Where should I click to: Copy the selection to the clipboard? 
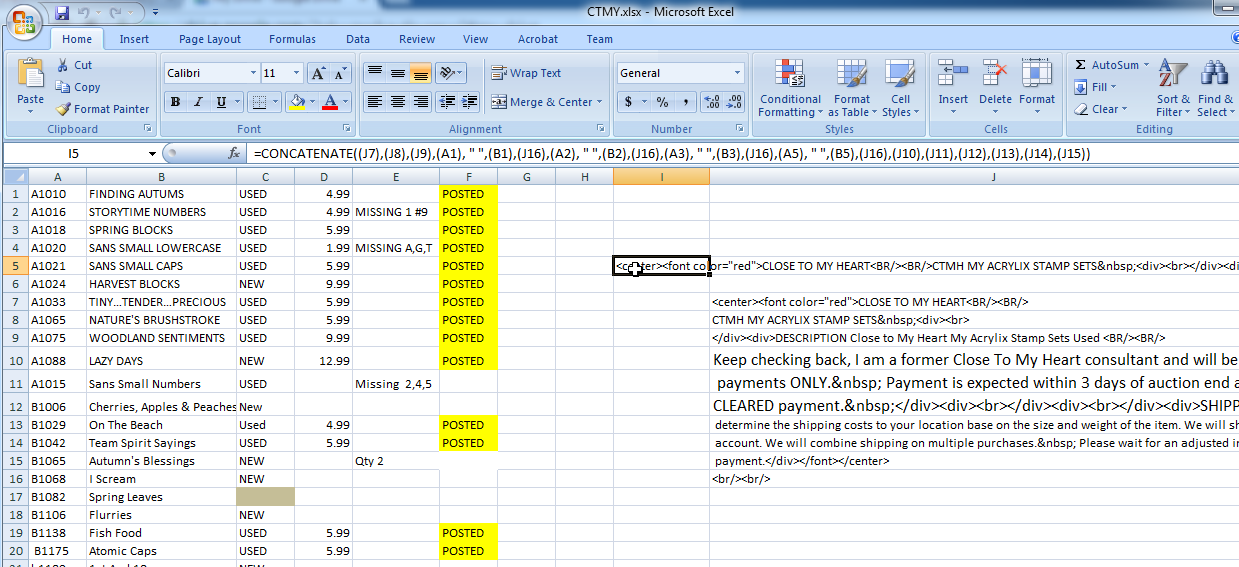(x=78, y=87)
